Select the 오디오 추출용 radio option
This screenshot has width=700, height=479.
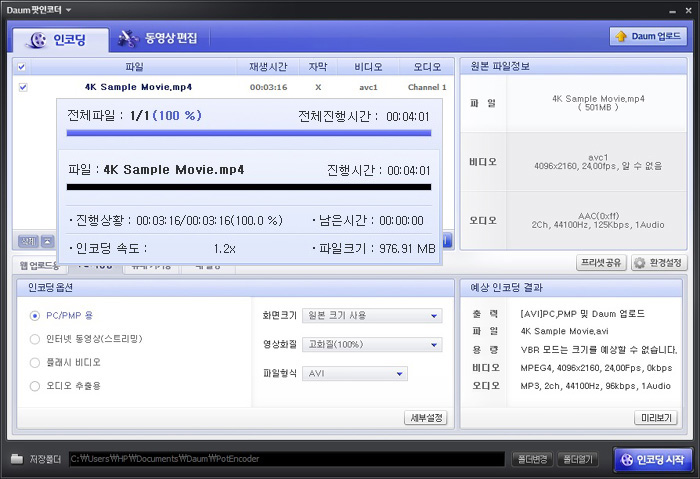tap(36, 385)
